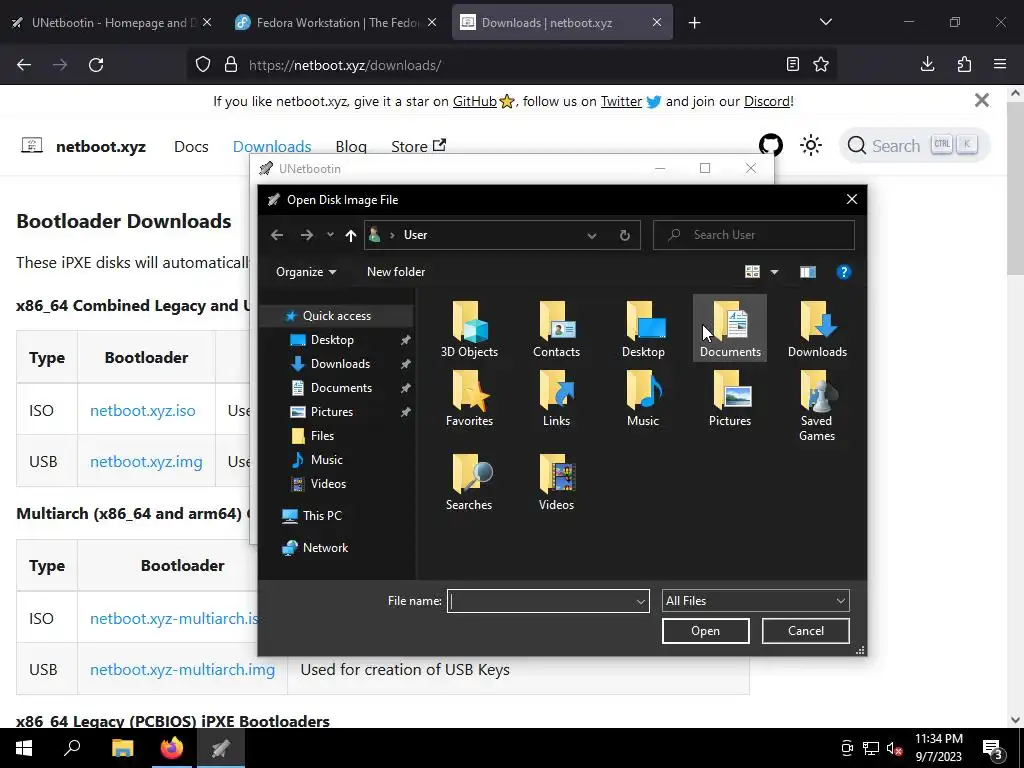
Task: Select the Searches folder
Action: [x=469, y=482]
